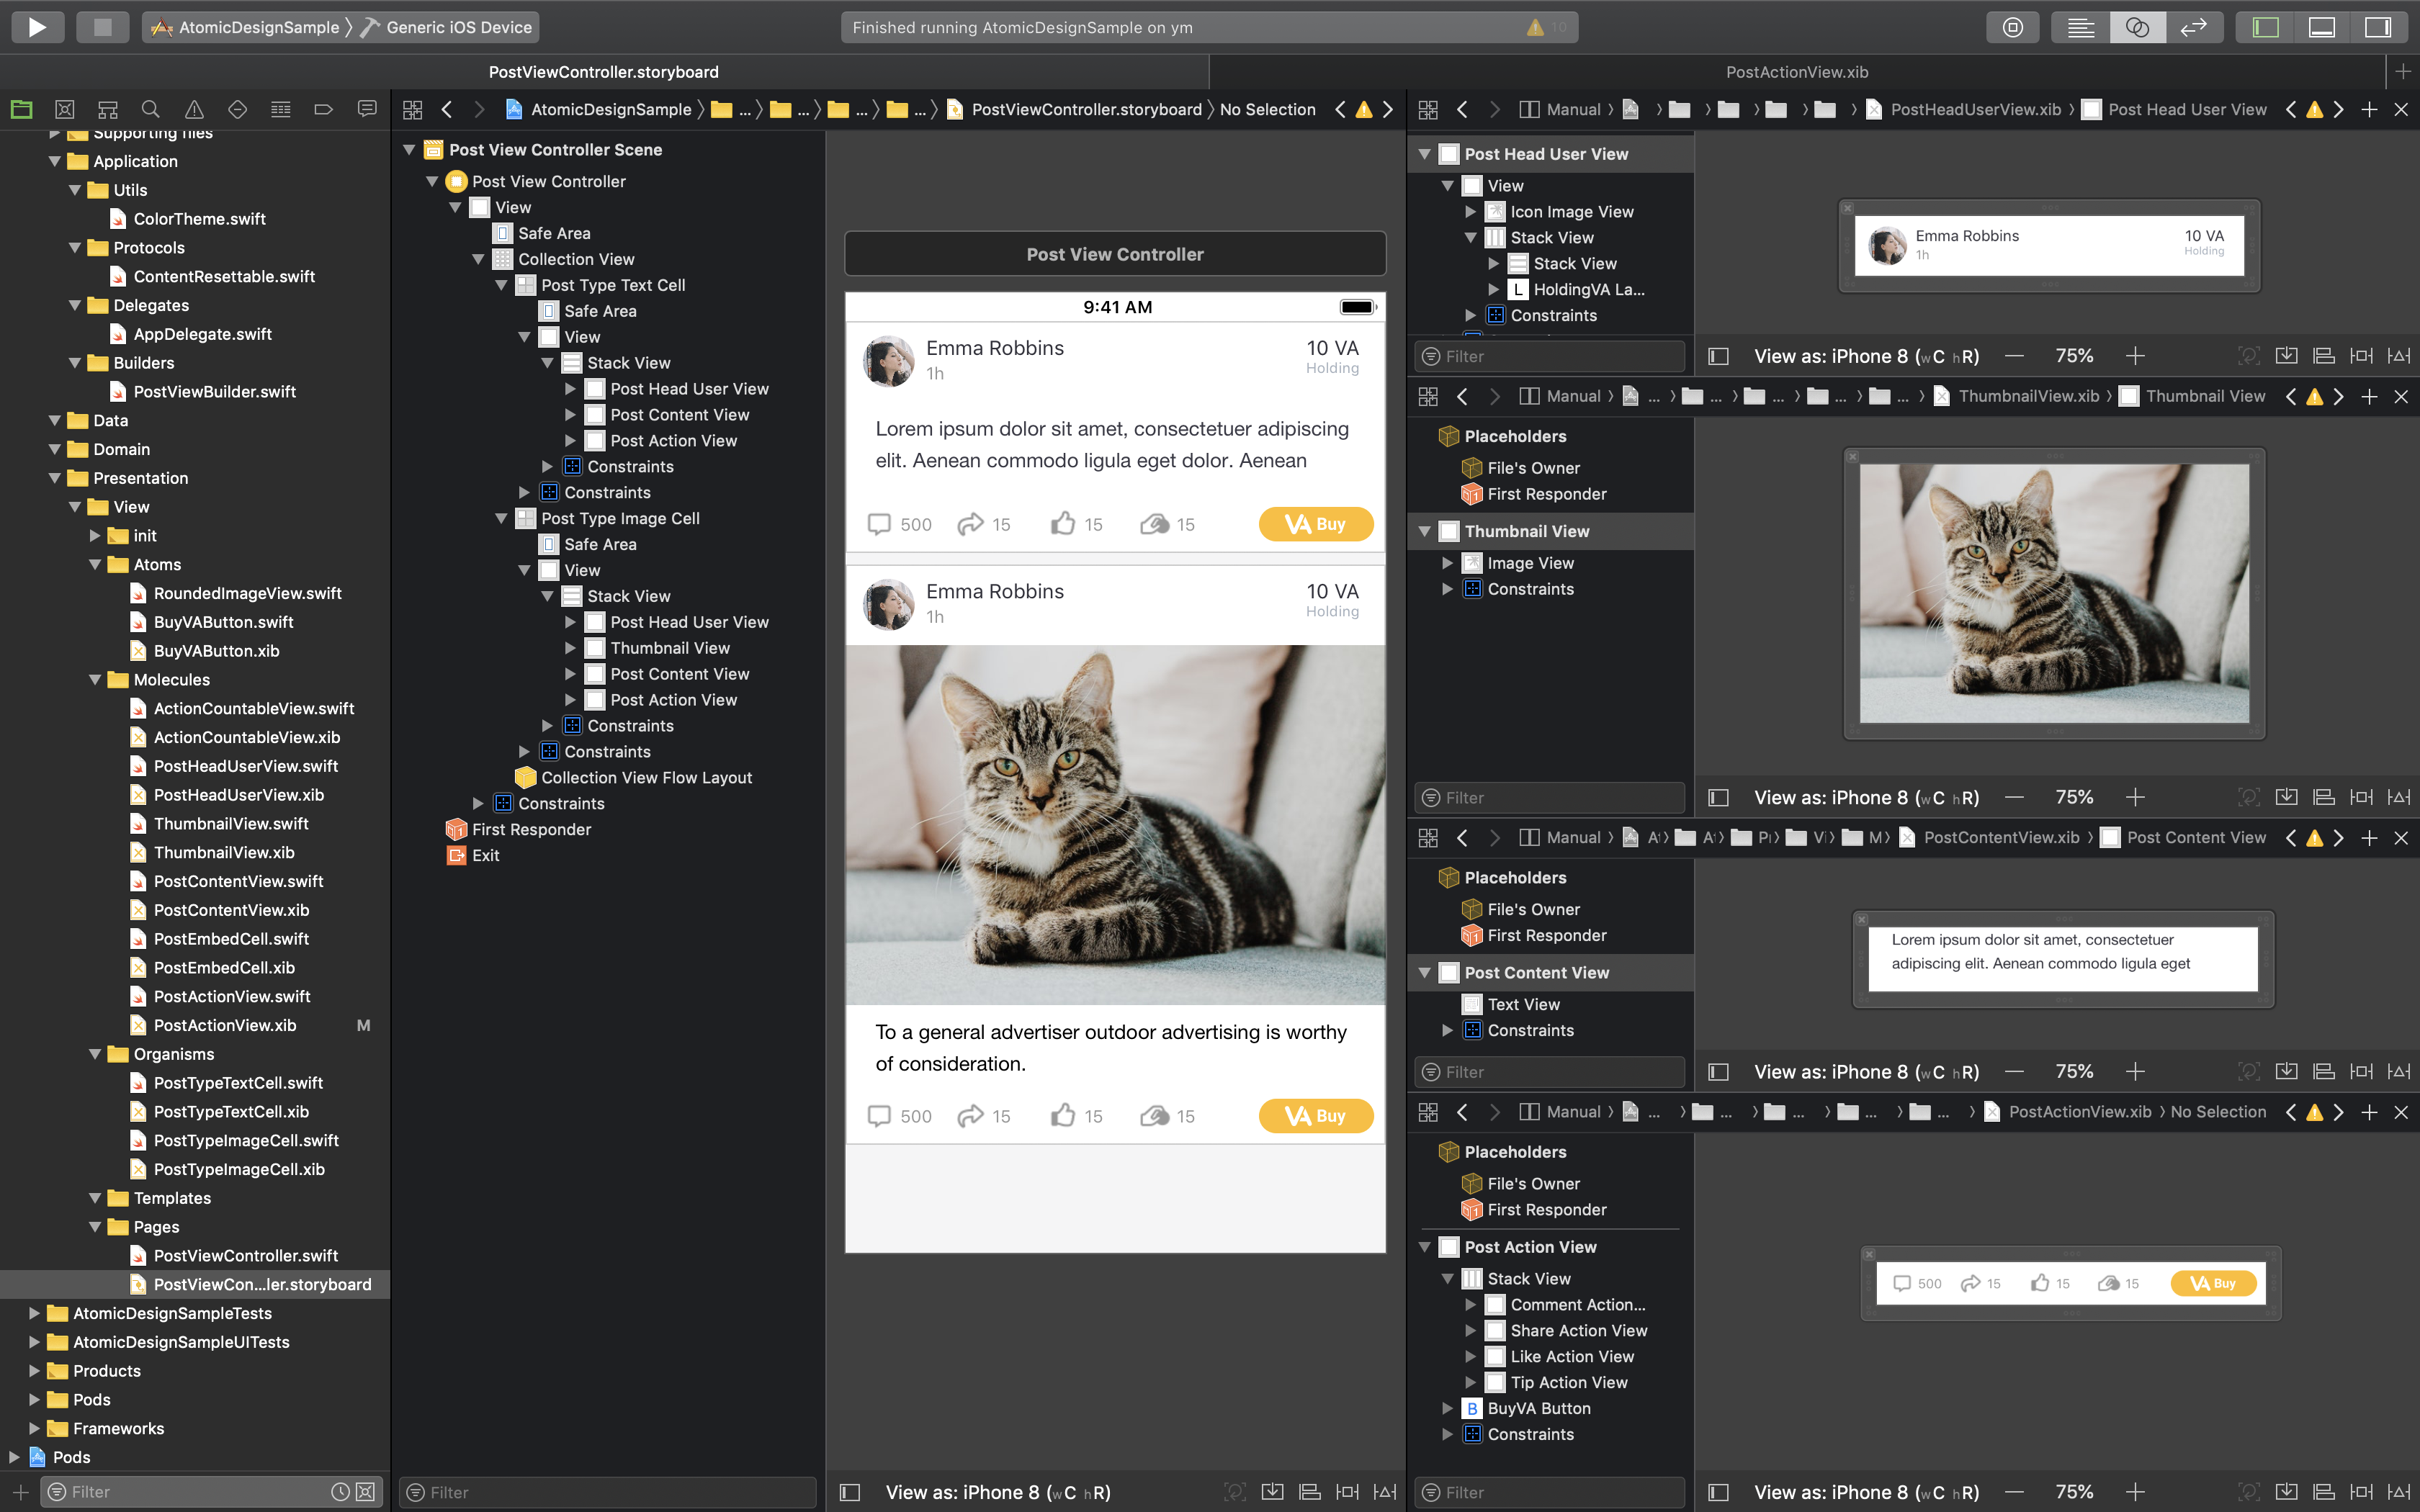Open the source control navigator icon
The height and width of the screenshot is (1512, 2420).
[x=65, y=109]
